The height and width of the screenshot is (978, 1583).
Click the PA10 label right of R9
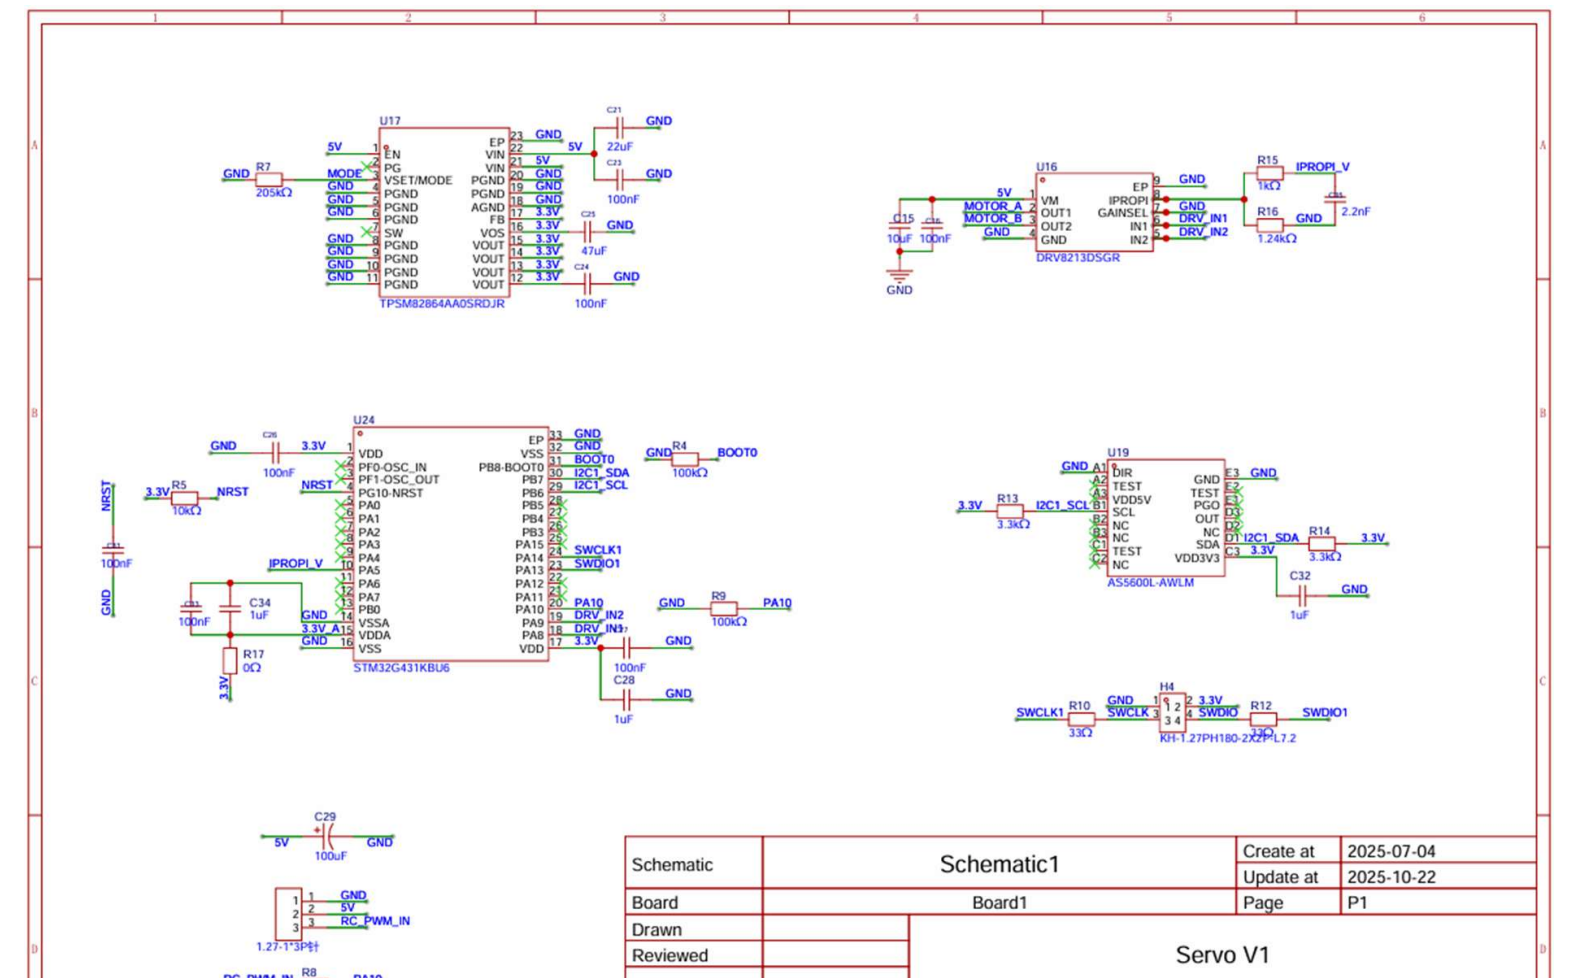click(777, 603)
